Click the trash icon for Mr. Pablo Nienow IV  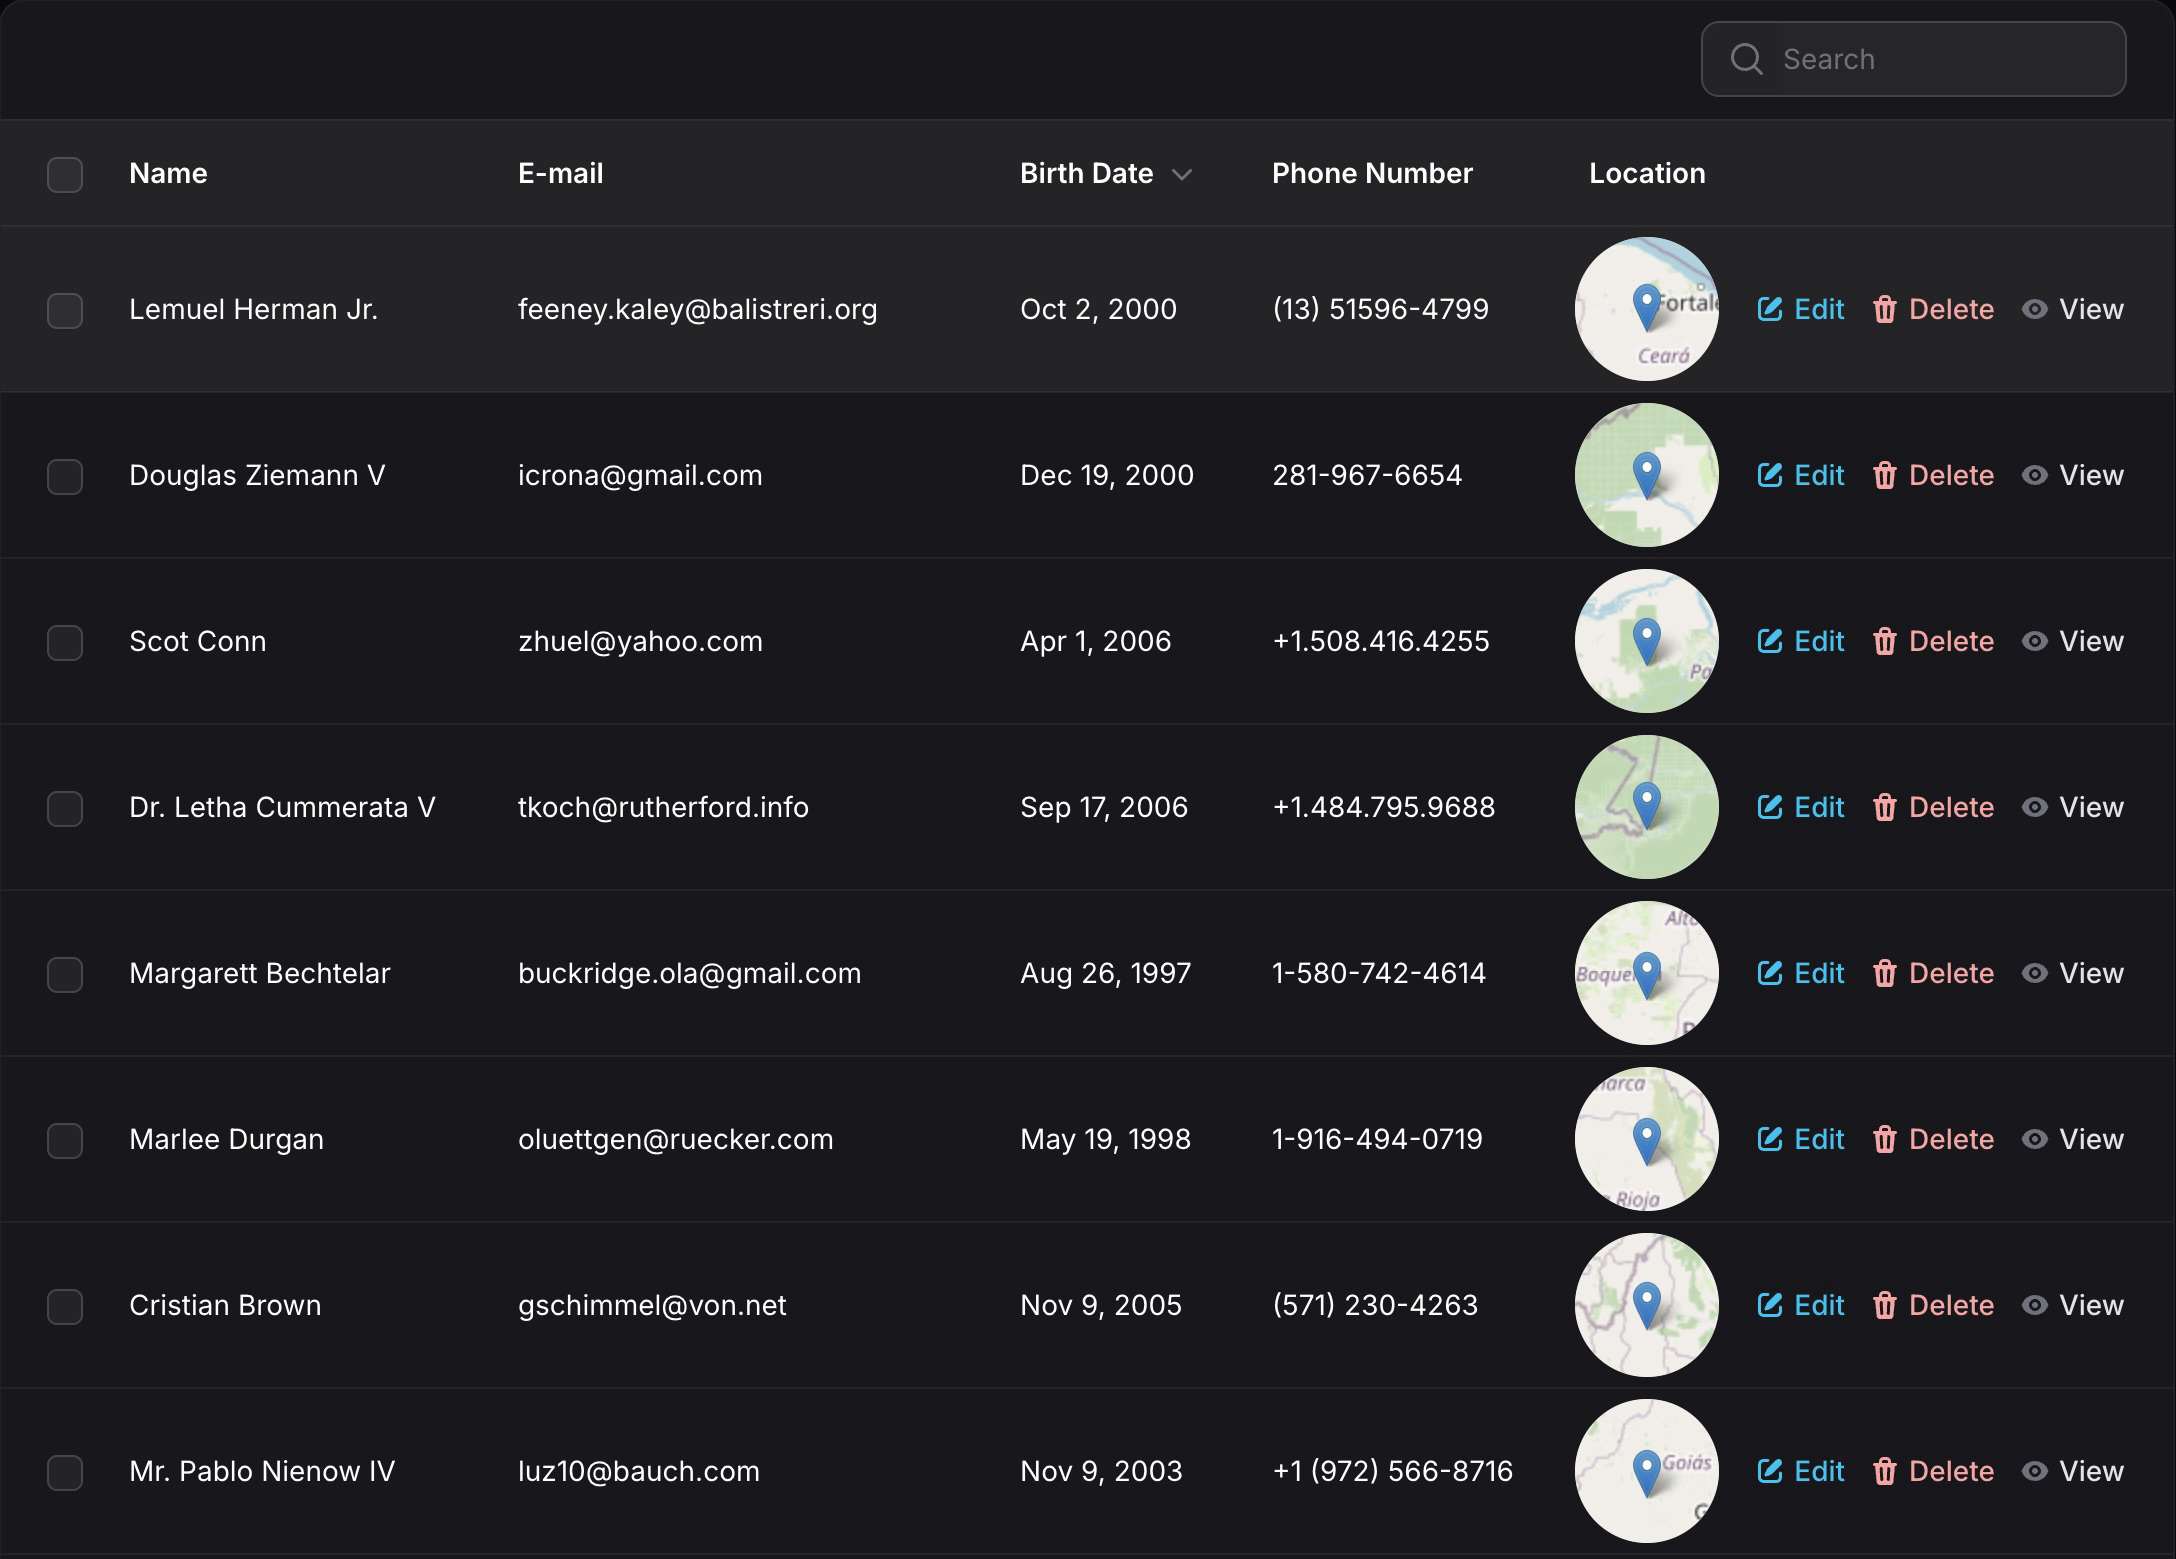tap(1884, 1471)
